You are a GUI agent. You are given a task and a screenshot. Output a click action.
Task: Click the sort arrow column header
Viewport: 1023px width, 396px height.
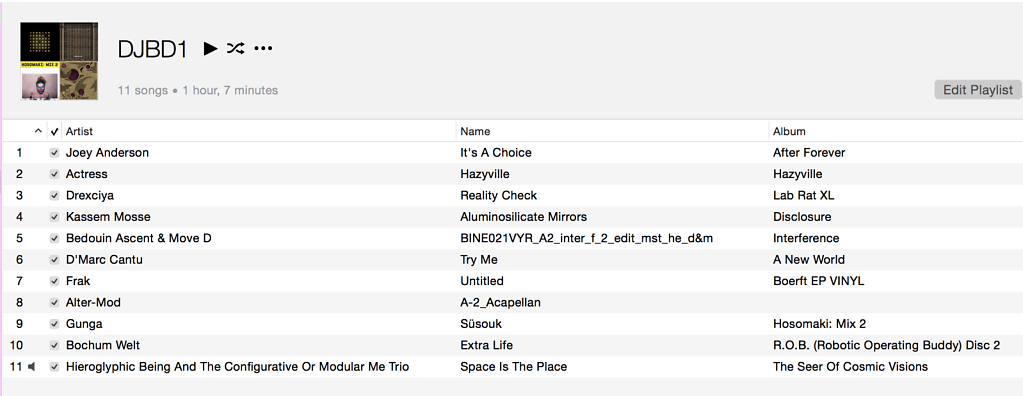(x=38, y=131)
